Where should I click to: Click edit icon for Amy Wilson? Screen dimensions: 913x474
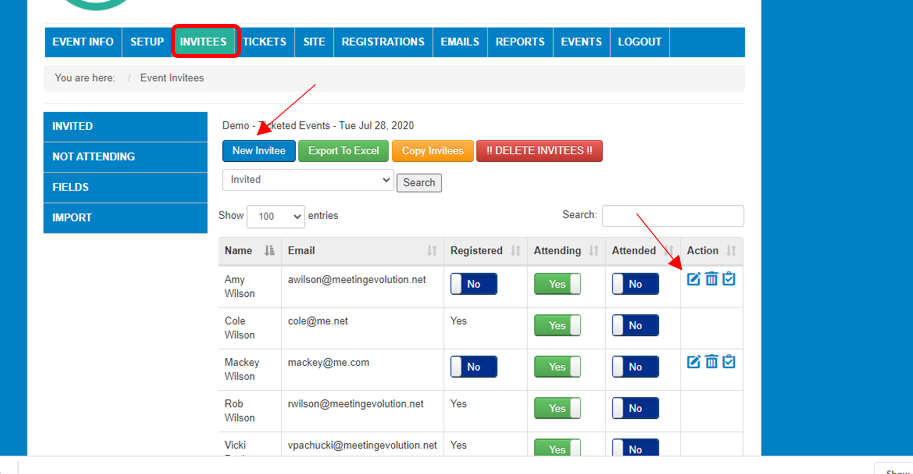(x=694, y=279)
